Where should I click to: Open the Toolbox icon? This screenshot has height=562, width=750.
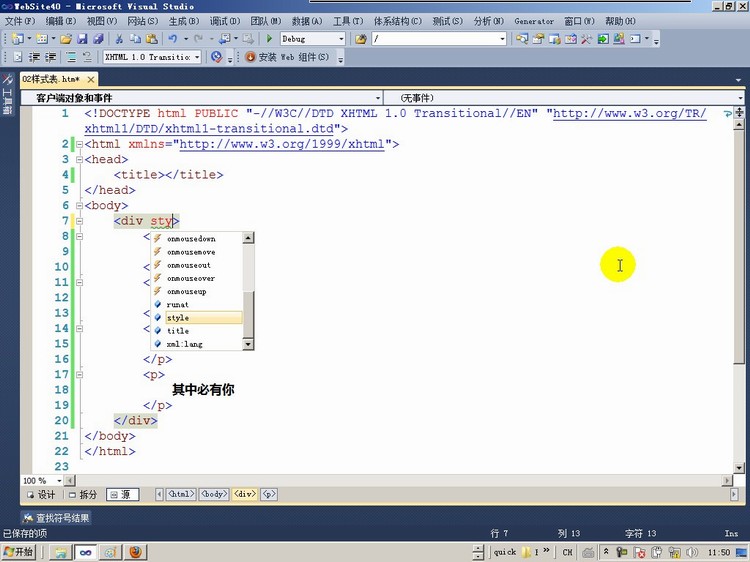tap(571, 39)
